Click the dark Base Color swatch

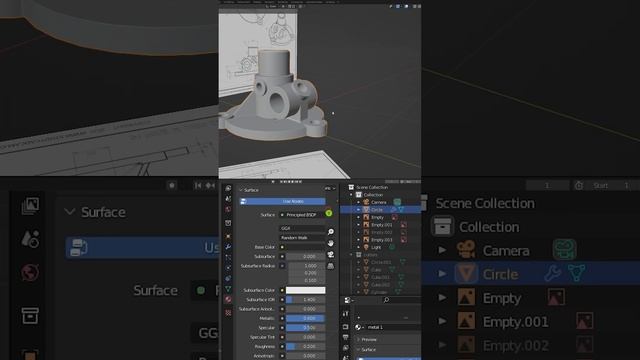306,247
